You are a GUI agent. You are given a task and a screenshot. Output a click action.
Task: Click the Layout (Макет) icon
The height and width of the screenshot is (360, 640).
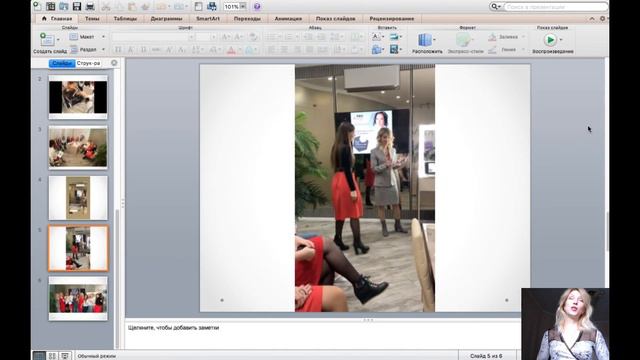pyautogui.click(x=74, y=37)
